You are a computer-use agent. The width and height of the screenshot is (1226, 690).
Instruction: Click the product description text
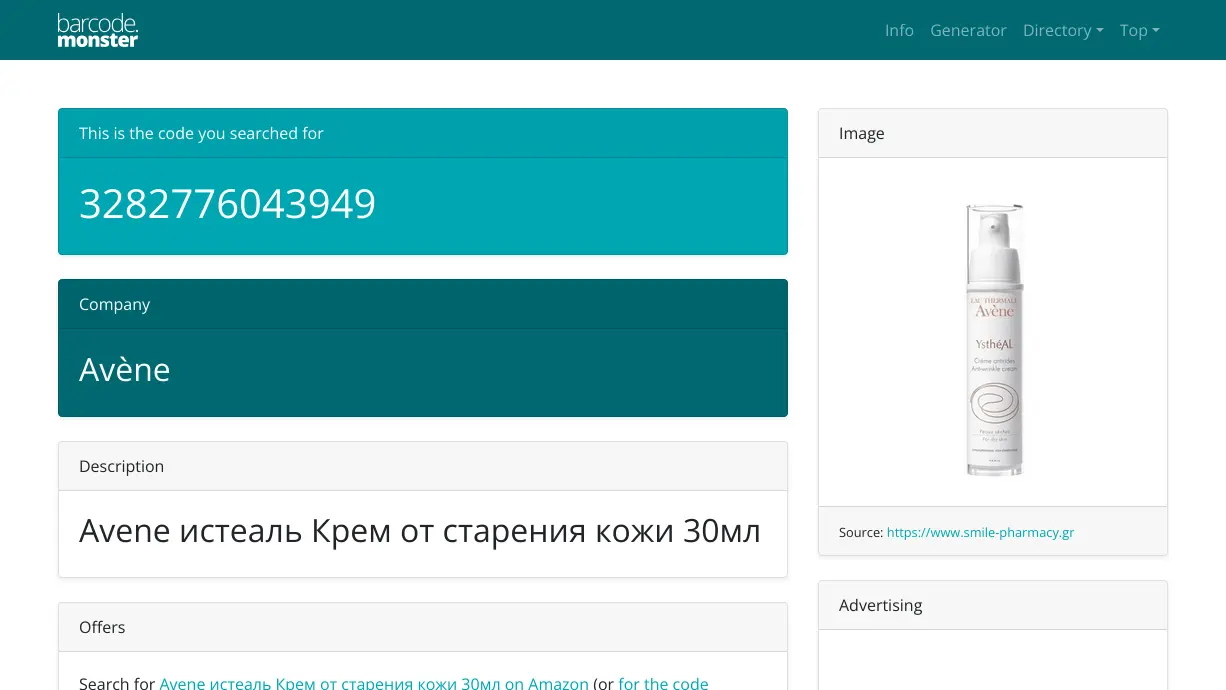click(420, 531)
